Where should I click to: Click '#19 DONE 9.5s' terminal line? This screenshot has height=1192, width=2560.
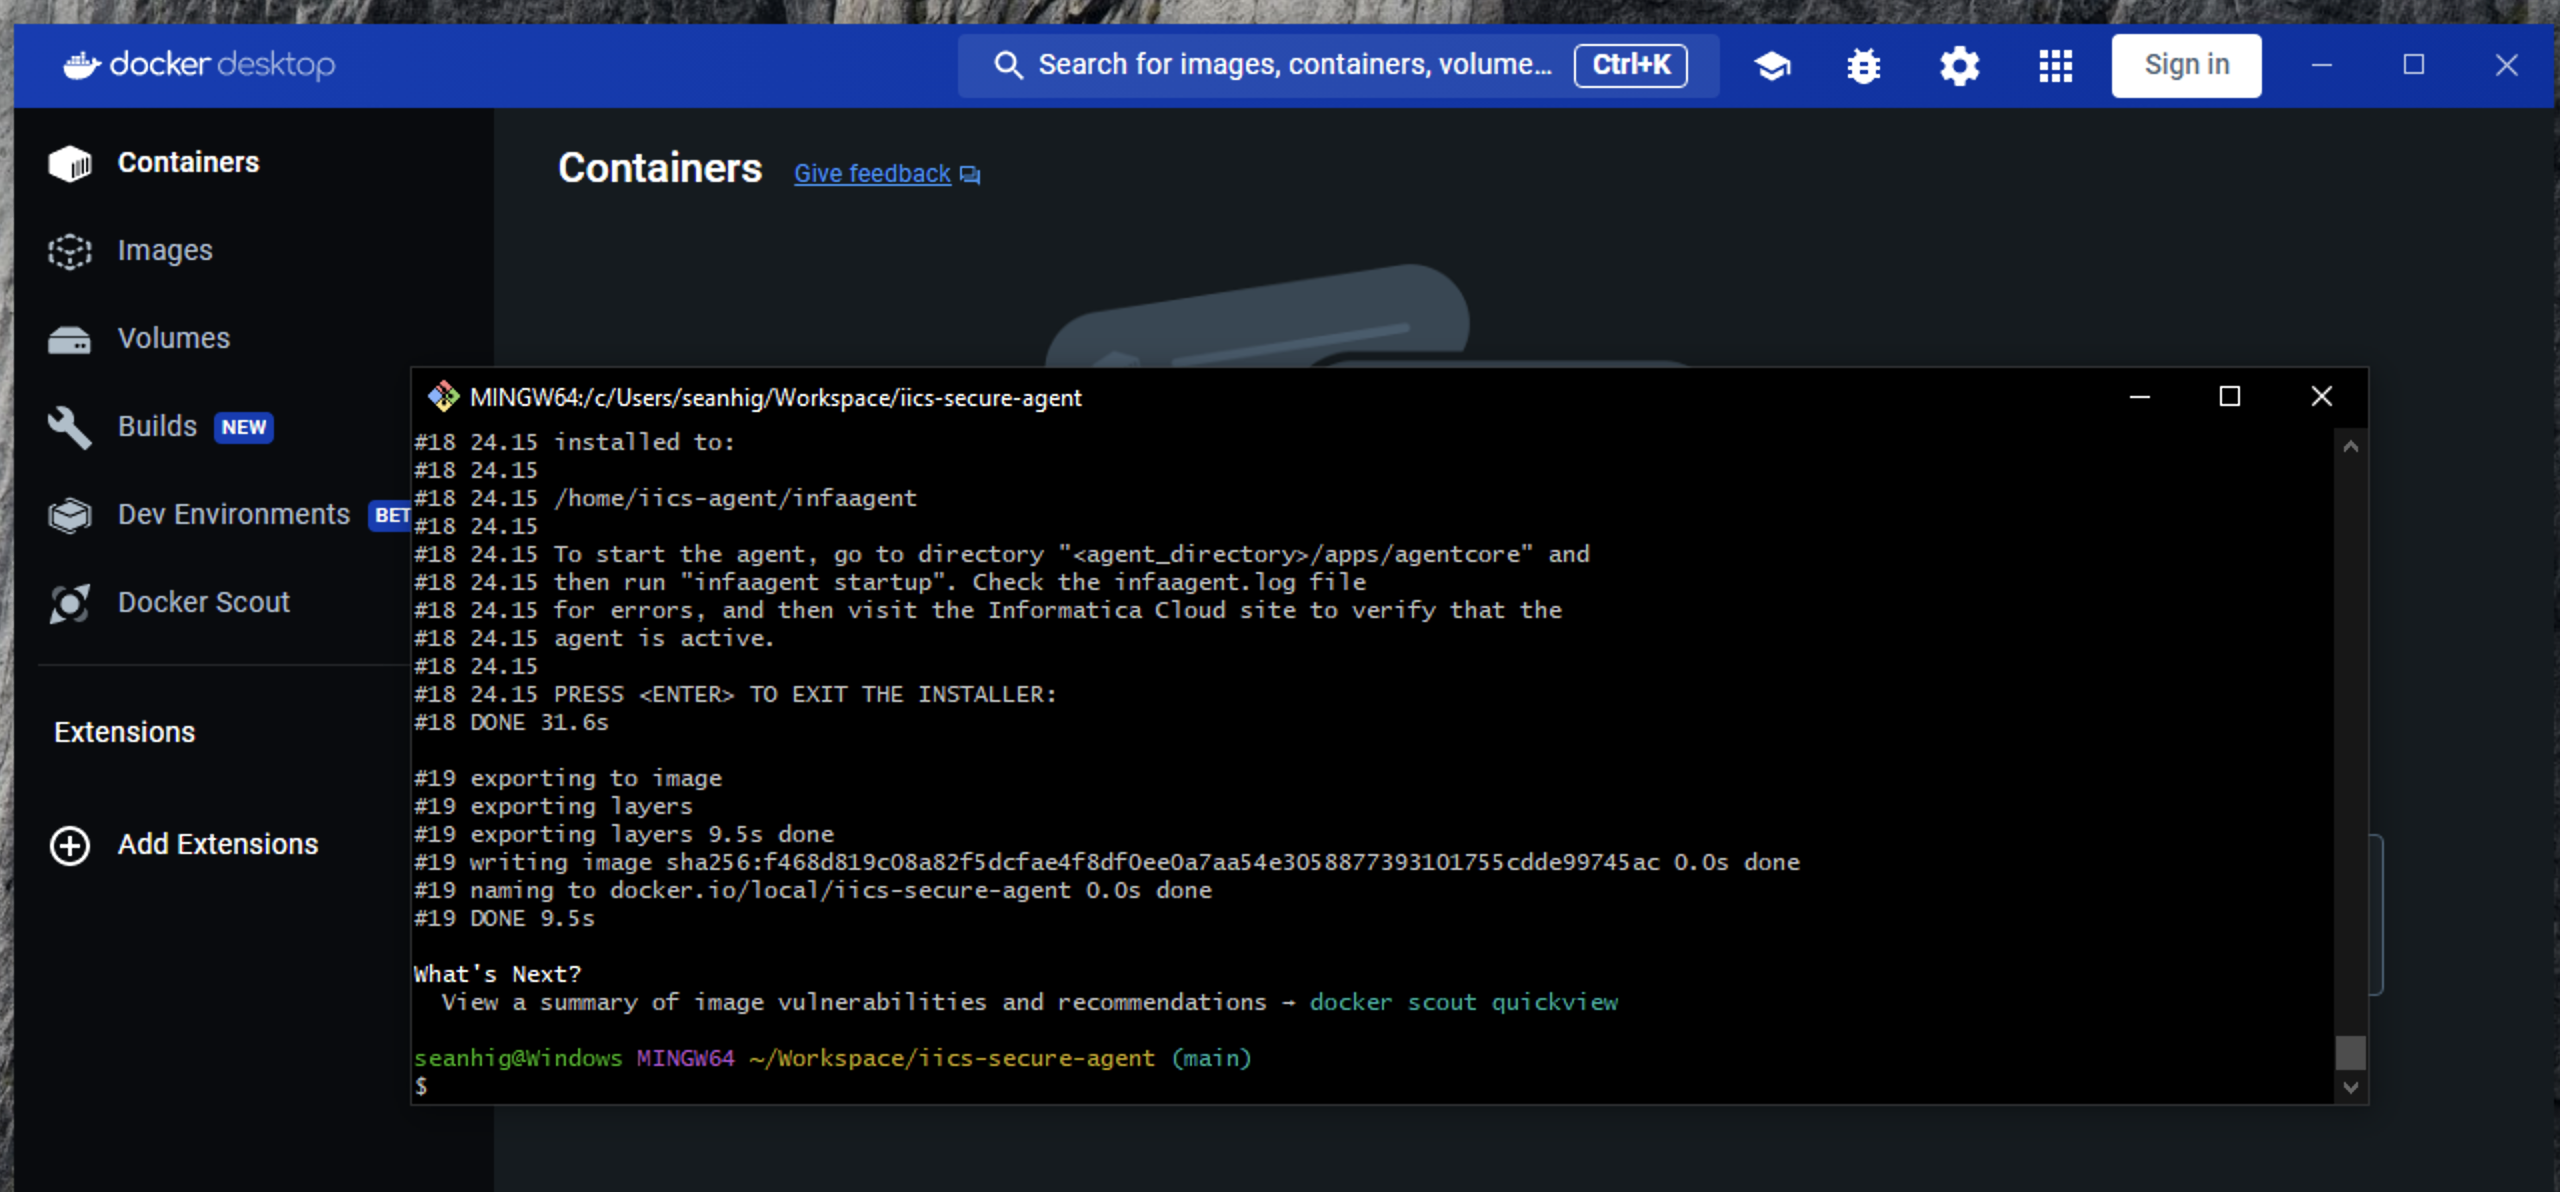pos(504,918)
